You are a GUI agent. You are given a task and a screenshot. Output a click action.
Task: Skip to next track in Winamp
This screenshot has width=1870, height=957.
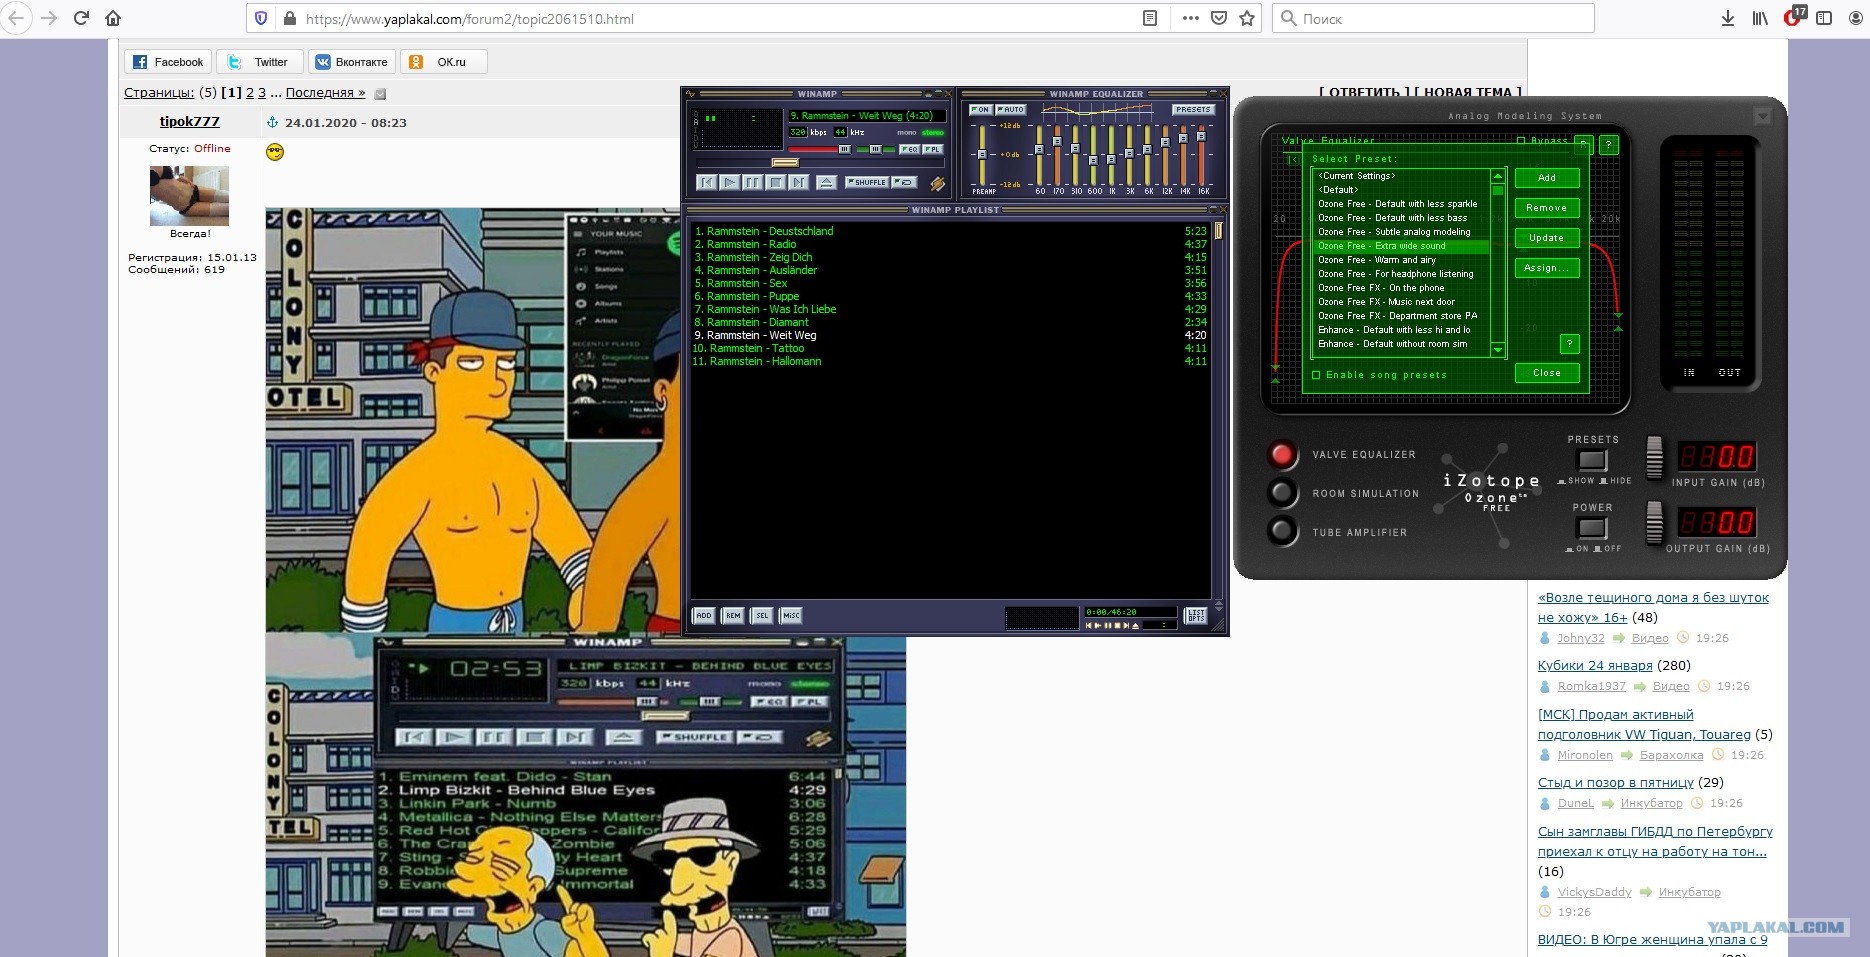[798, 182]
